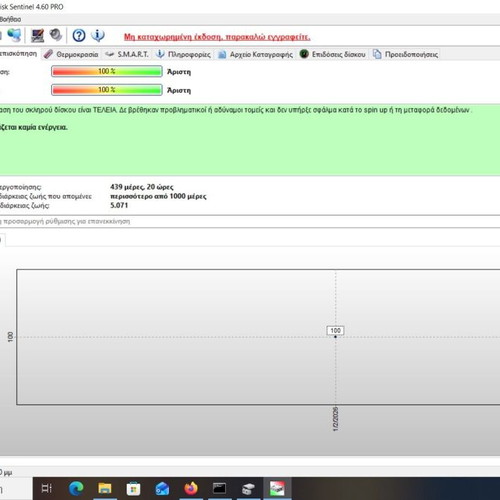Click the 100 axis label left of graph
Image resolution: width=500 pixels, height=500 pixels.
[10, 337]
